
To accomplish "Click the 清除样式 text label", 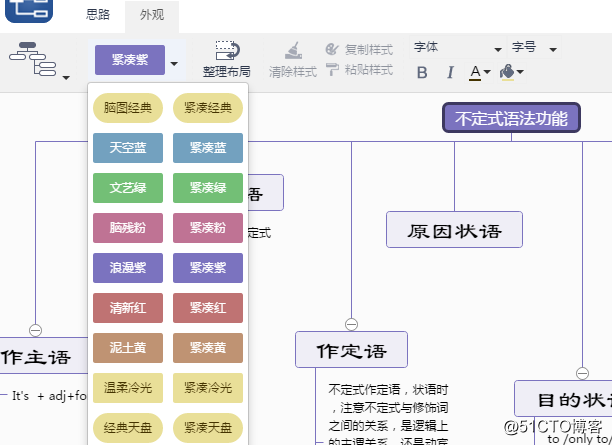I will [293, 72].
